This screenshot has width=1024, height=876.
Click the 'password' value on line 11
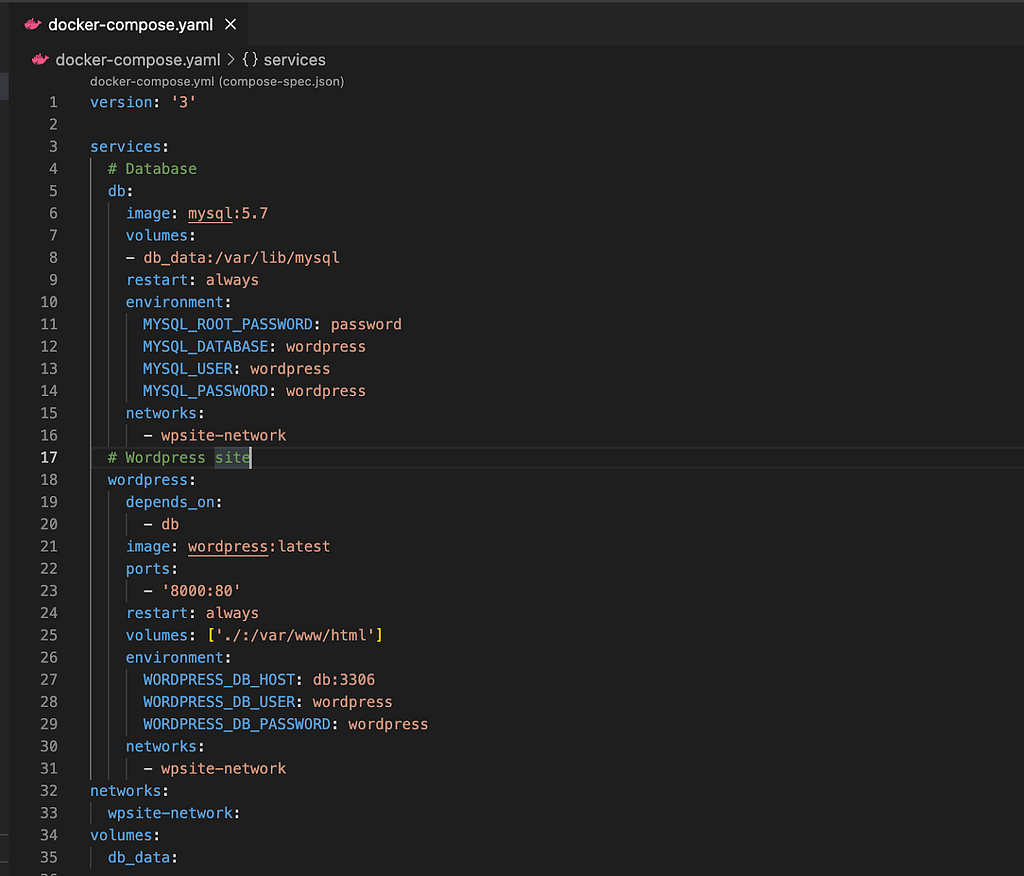click(x=366, y=325)
